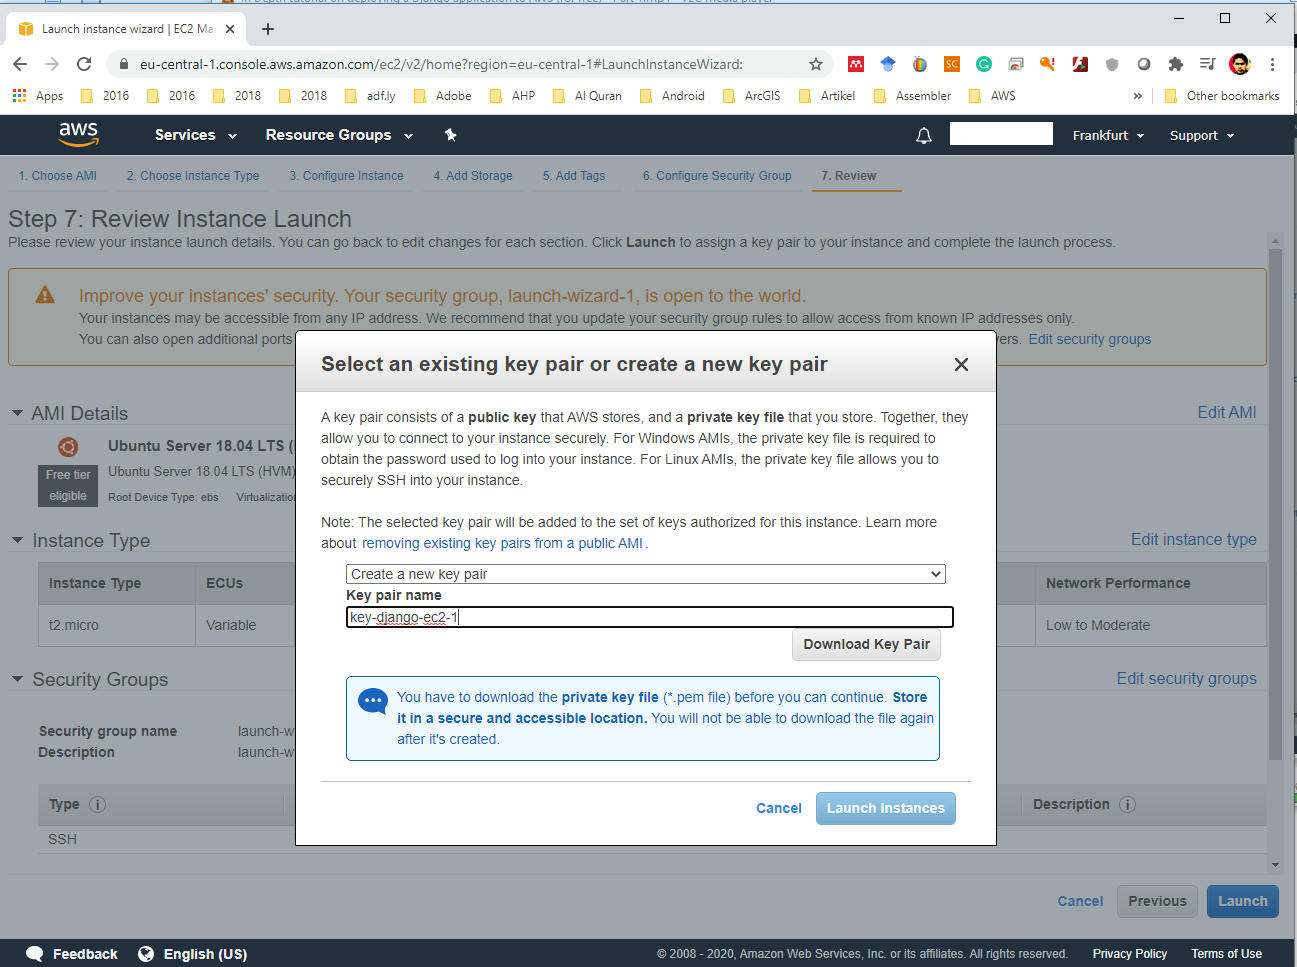Open the media control playlist icon
The width and height of the screenshot is (1297, 967).
click(1207, 64)
